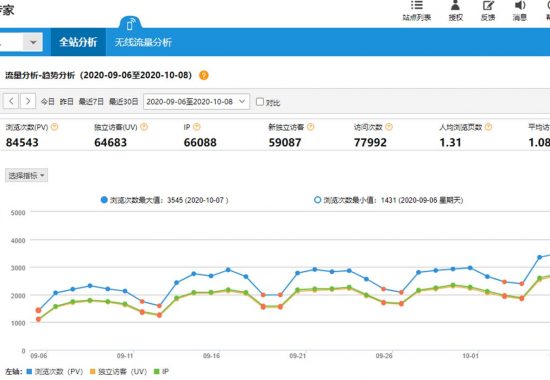This screenshot has height=380, width=550.
Task: Click help icon next to 独立访客(UV)
Action: click(x=144, y=127)
